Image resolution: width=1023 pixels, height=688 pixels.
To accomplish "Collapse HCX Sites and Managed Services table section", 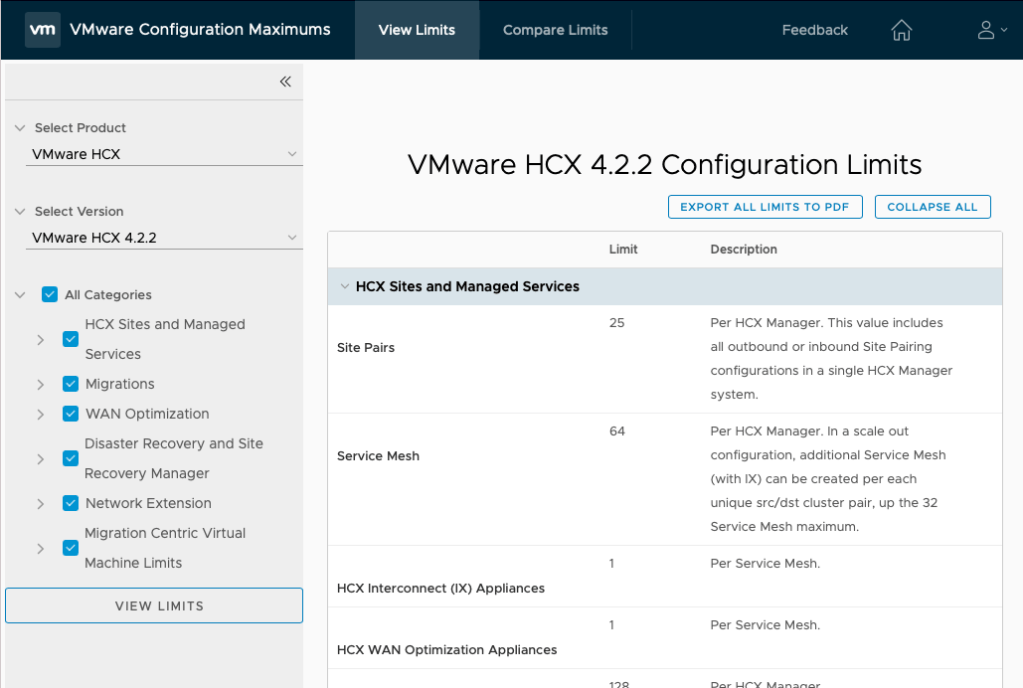I will pyautogui.click(x=344, y=287).
